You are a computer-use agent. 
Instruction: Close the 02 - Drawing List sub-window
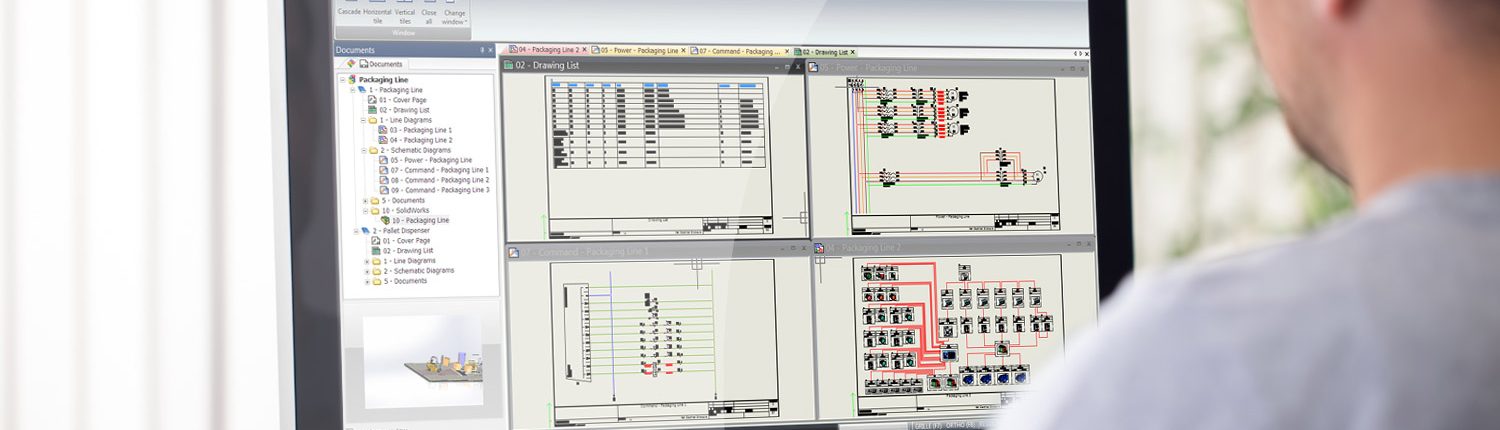pyautogui.click(x=797, y=67)
